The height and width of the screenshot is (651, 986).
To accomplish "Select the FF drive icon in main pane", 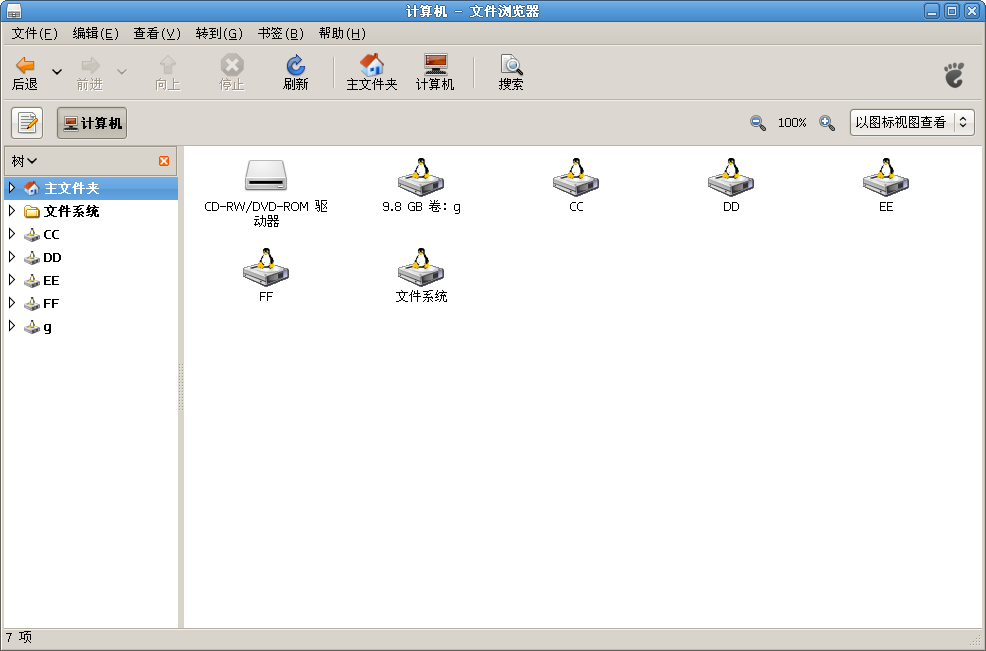I will click(266, 267).
